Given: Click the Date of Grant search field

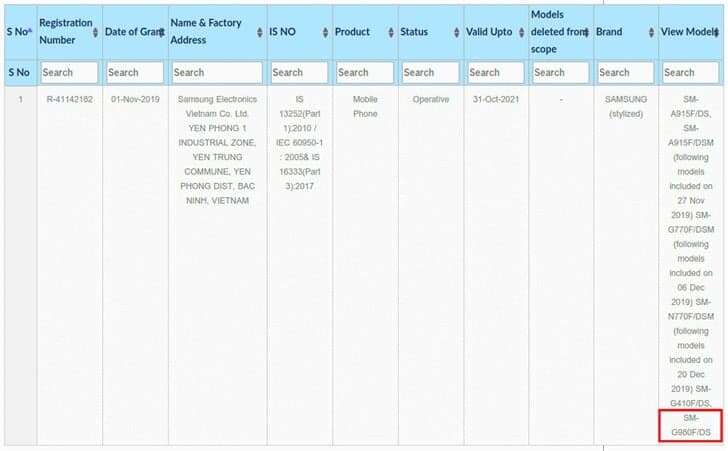Looking at the screenshot, I should [134, 72].
